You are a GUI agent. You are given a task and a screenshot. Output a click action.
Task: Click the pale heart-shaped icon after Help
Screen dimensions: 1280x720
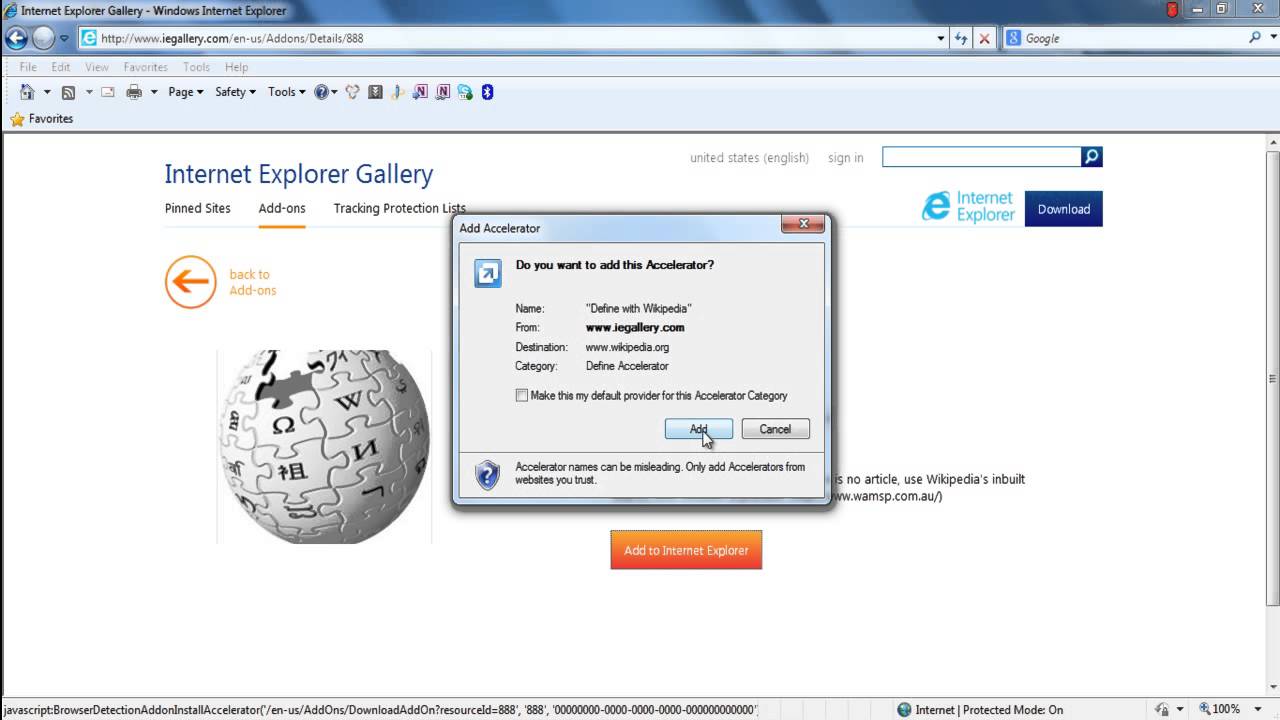tap(352, 92)
